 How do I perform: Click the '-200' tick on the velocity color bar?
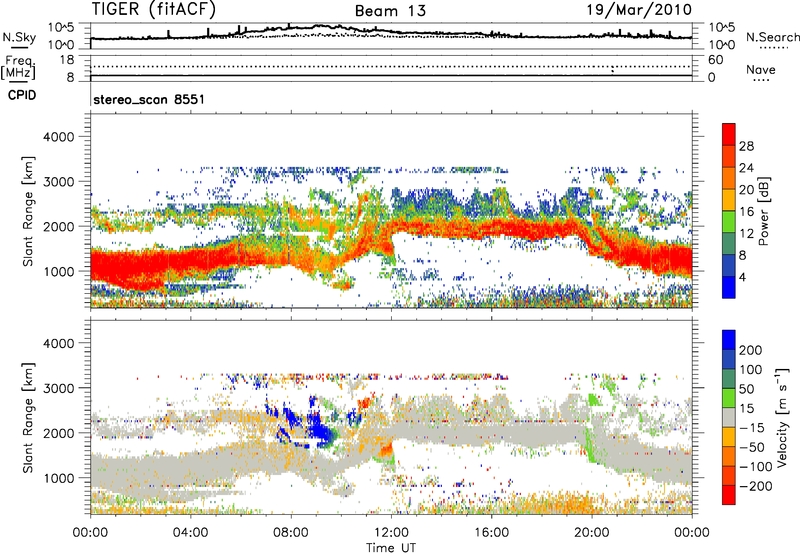click(x=756, y=486)
